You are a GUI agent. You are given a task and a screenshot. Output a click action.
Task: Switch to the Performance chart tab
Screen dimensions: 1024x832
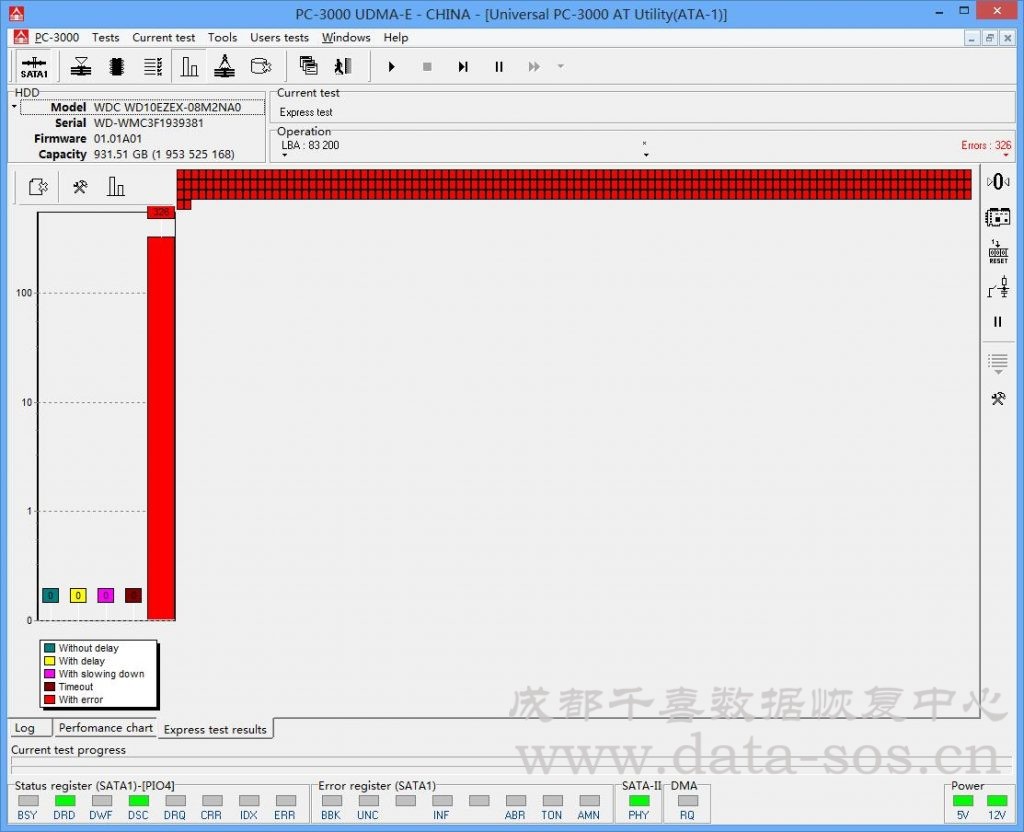(105, 728)
